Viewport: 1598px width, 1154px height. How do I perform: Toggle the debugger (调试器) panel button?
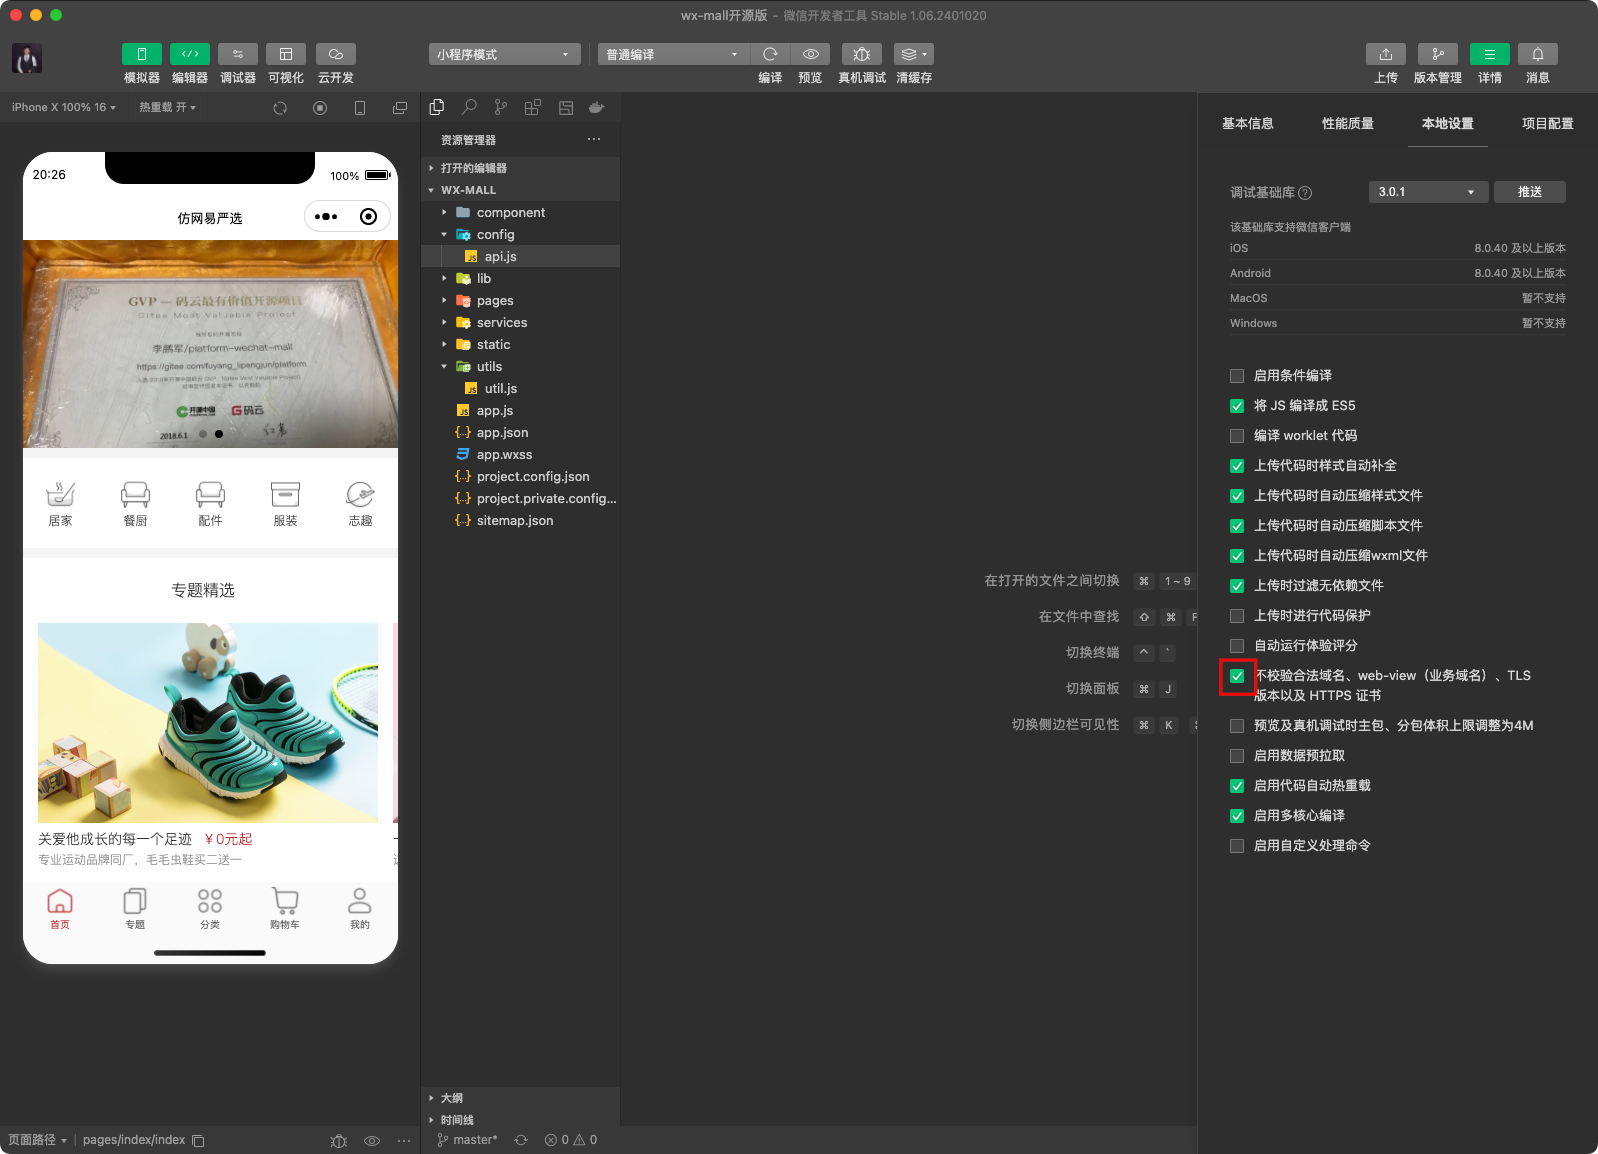pyautogui.click(x=238, y=54)
